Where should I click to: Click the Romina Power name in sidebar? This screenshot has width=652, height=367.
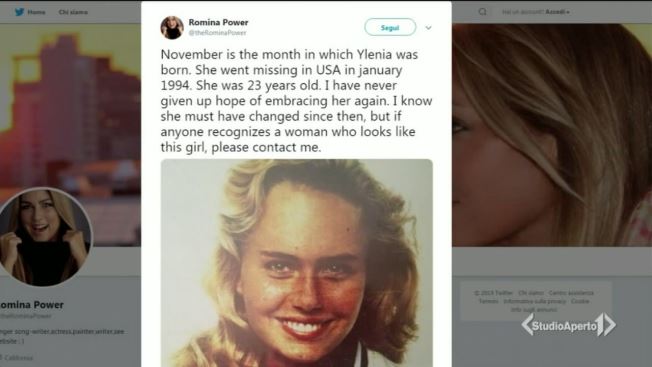tap(32, 305)
